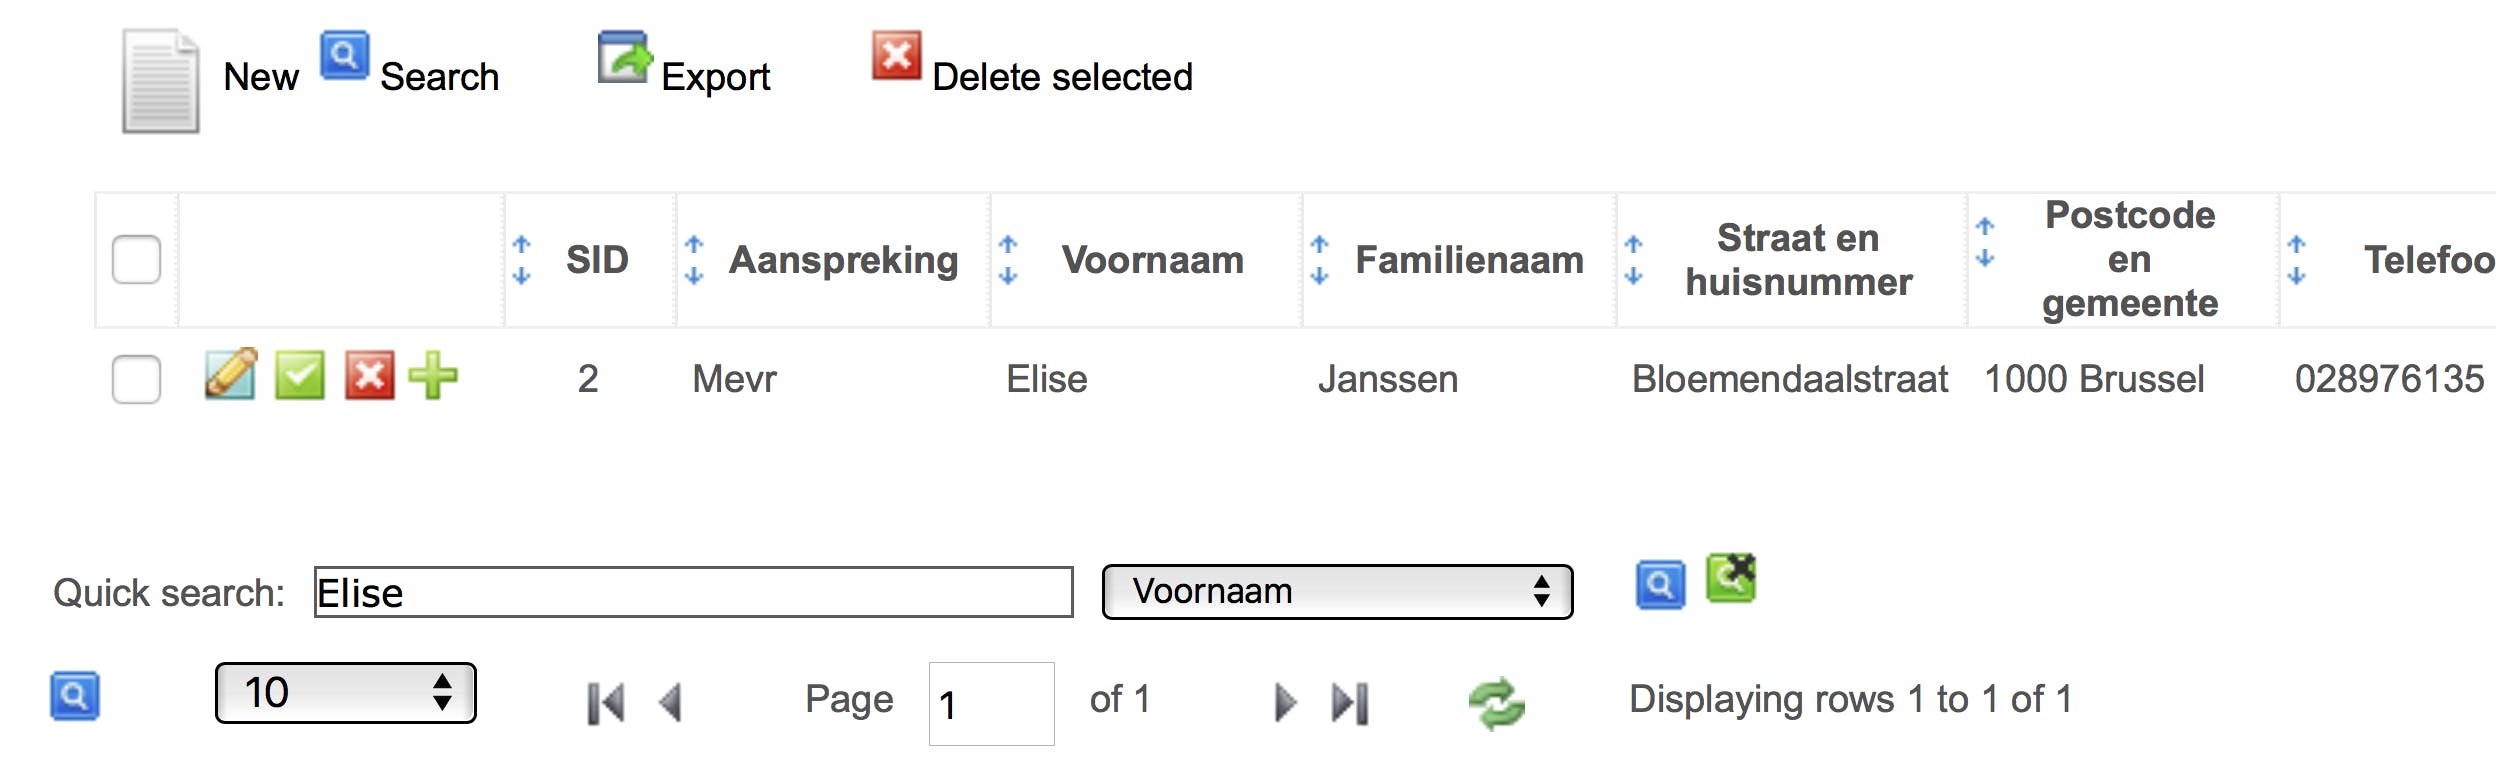Refresh the table with green arrows icon
The image size is (2496, 782).
(1496, 703)
